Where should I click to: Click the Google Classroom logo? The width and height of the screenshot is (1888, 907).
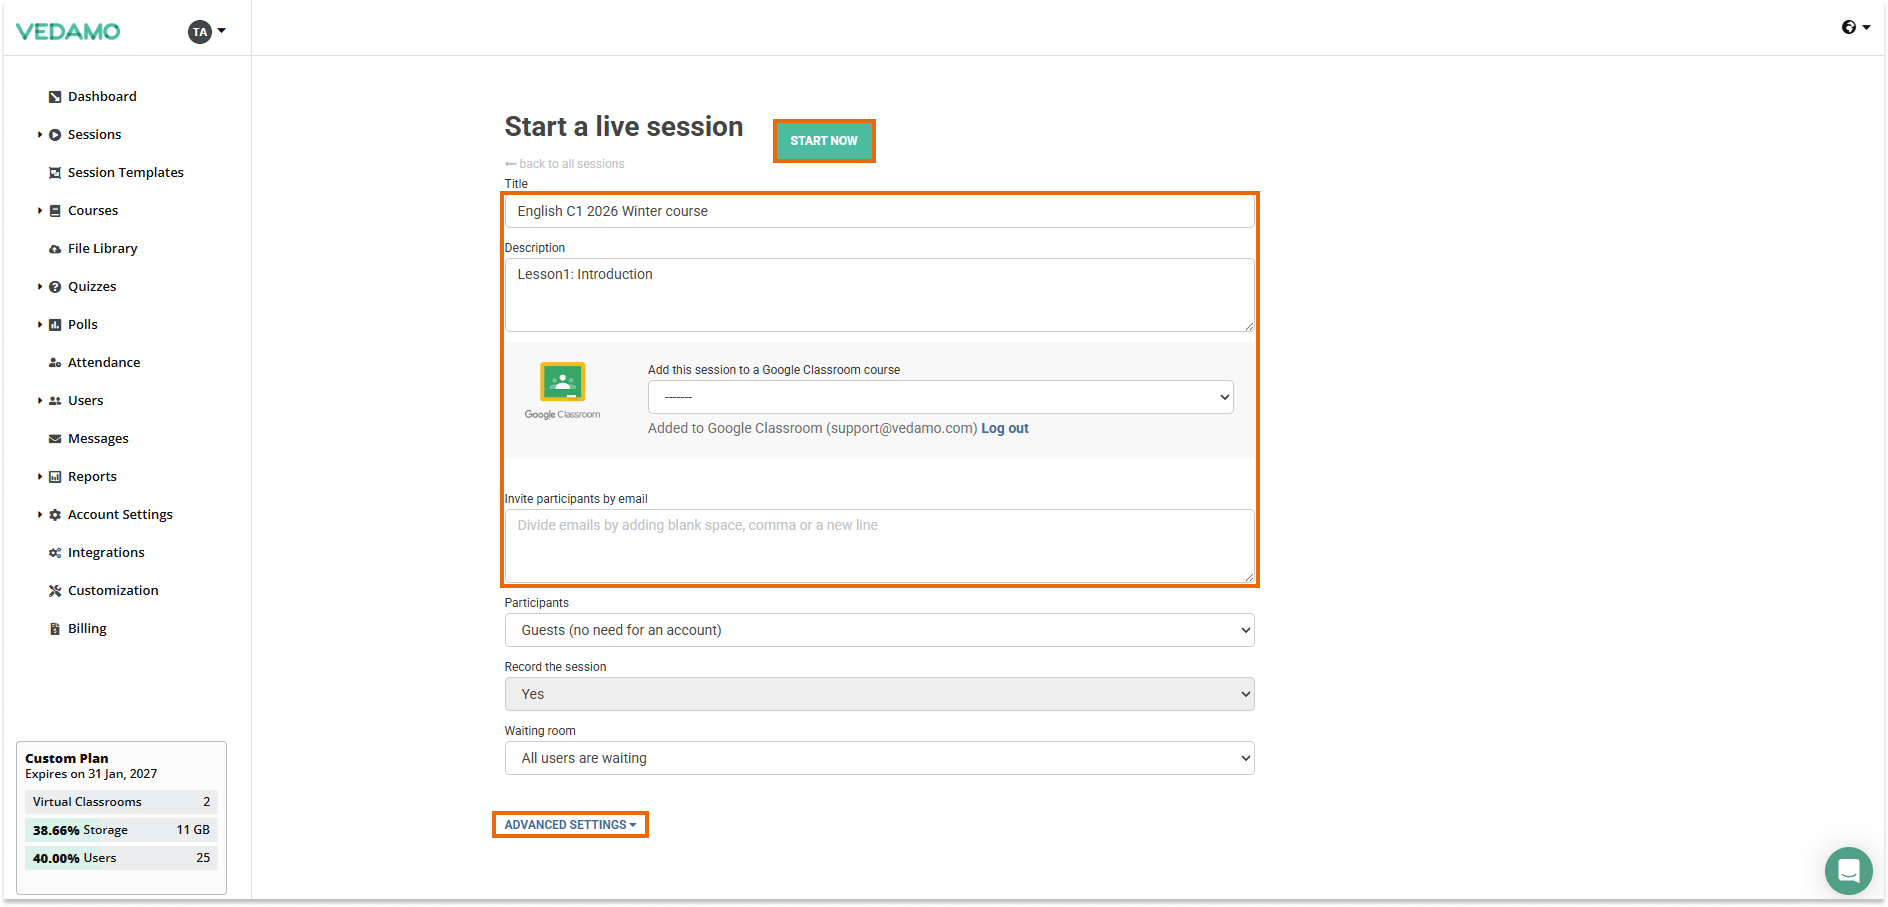[563, 390]
